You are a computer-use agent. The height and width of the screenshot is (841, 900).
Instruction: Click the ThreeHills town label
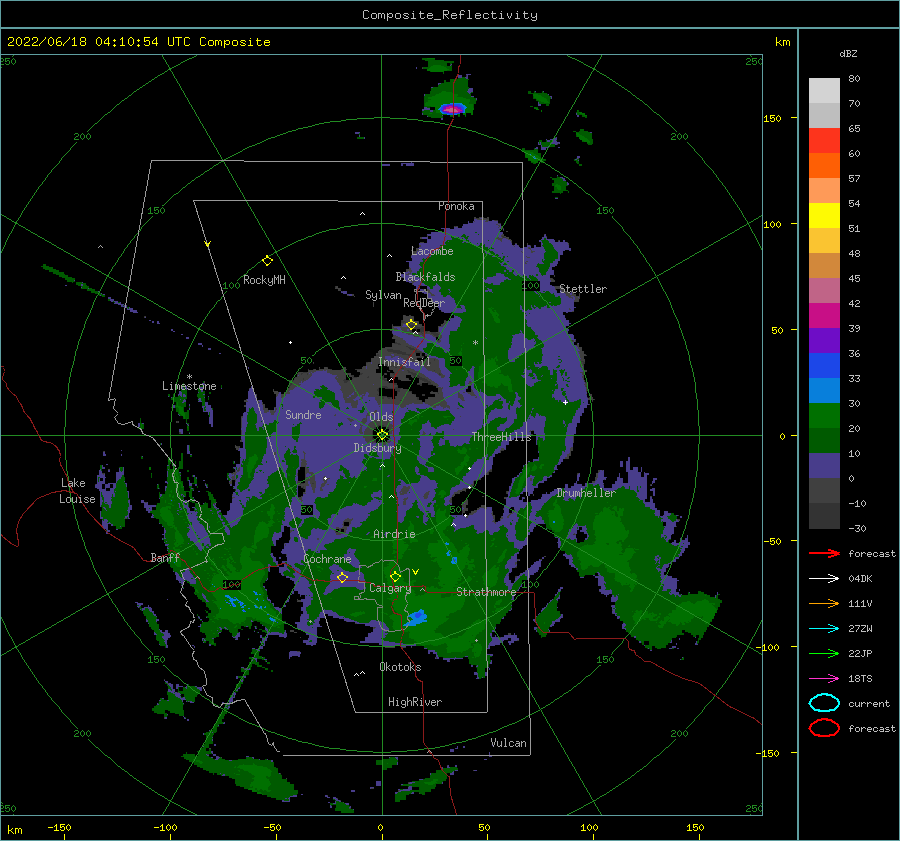[x=501, y=437]
